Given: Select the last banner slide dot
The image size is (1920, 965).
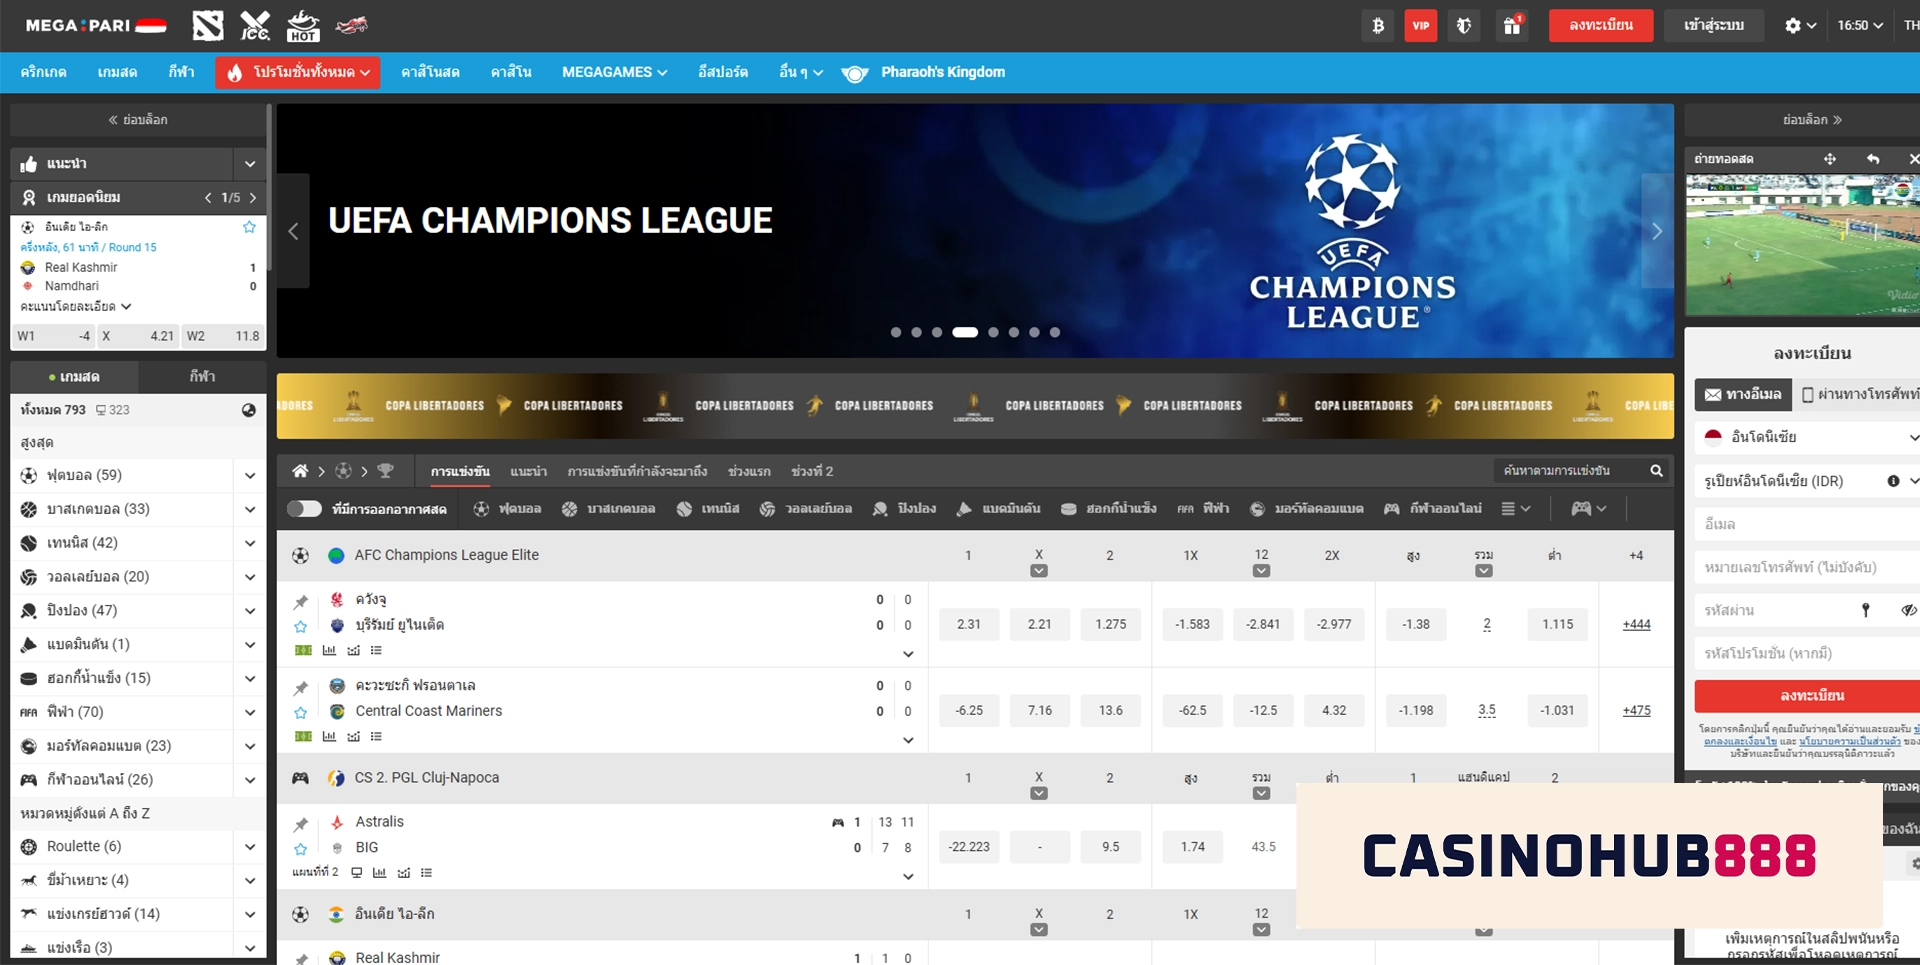Looking at the screenshot, I should (x=1054, y=332).
